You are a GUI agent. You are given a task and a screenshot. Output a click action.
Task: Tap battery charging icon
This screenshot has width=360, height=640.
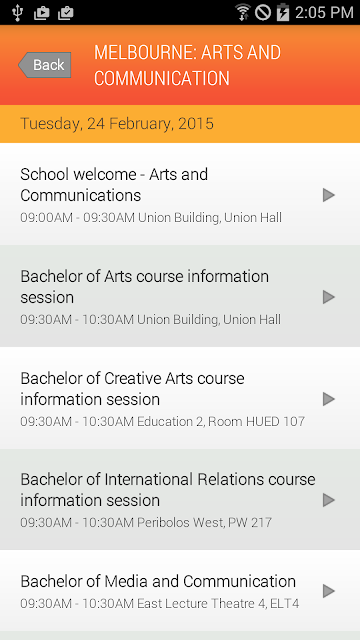point(283,12)
